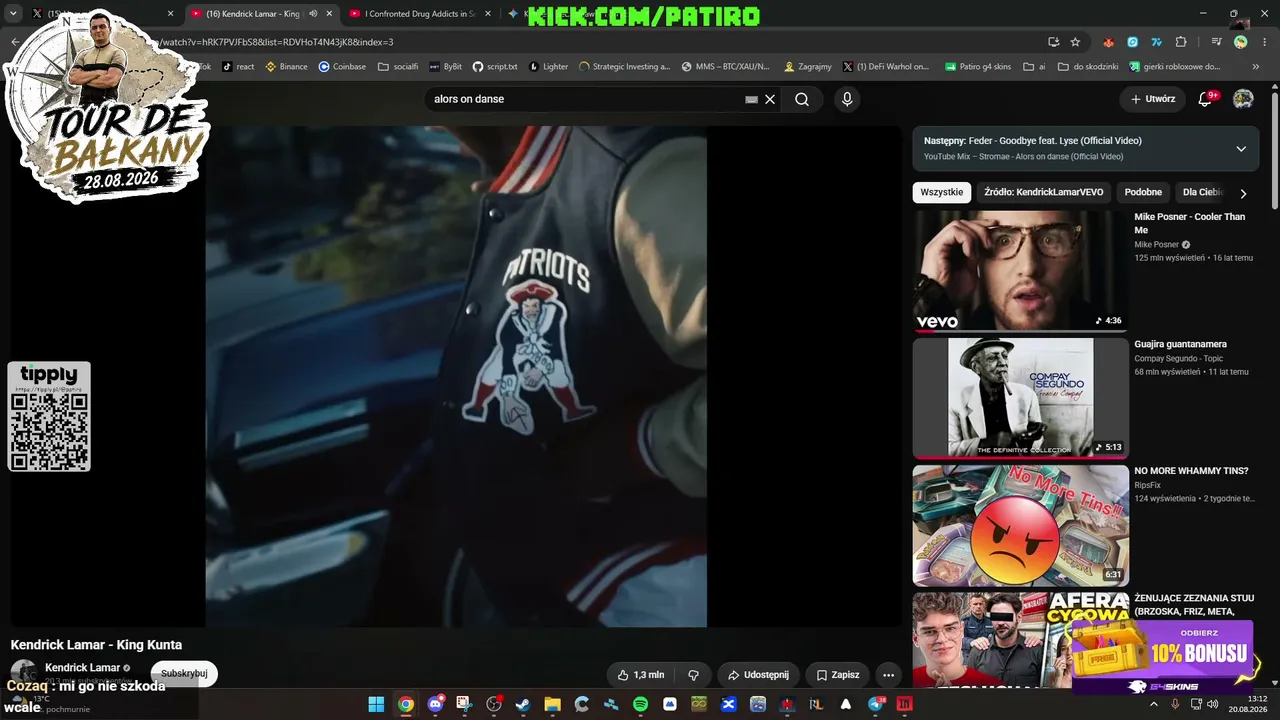Open Chrome media controls icon

pyautogui.click(x=1216, y=42)
